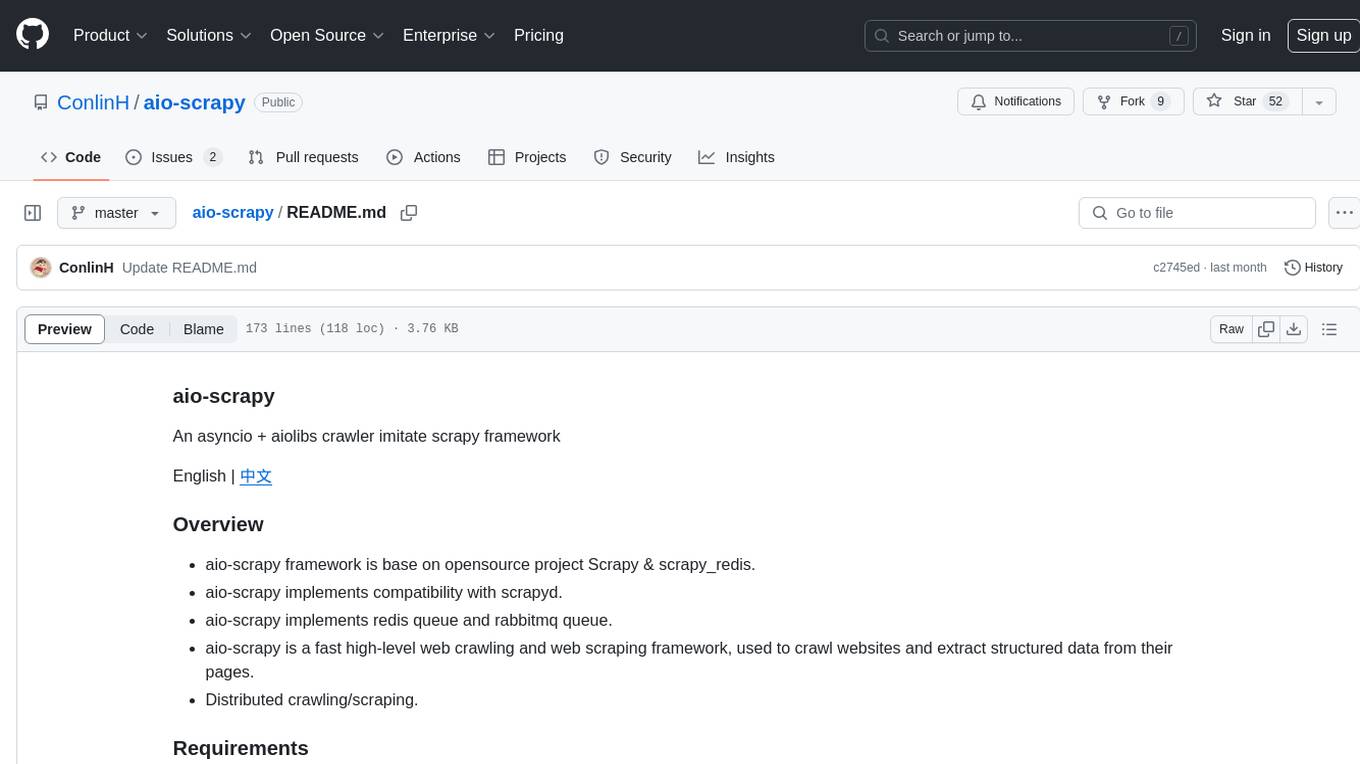Click the Requirements heading
1360x764 pixels.
point(241,748)
